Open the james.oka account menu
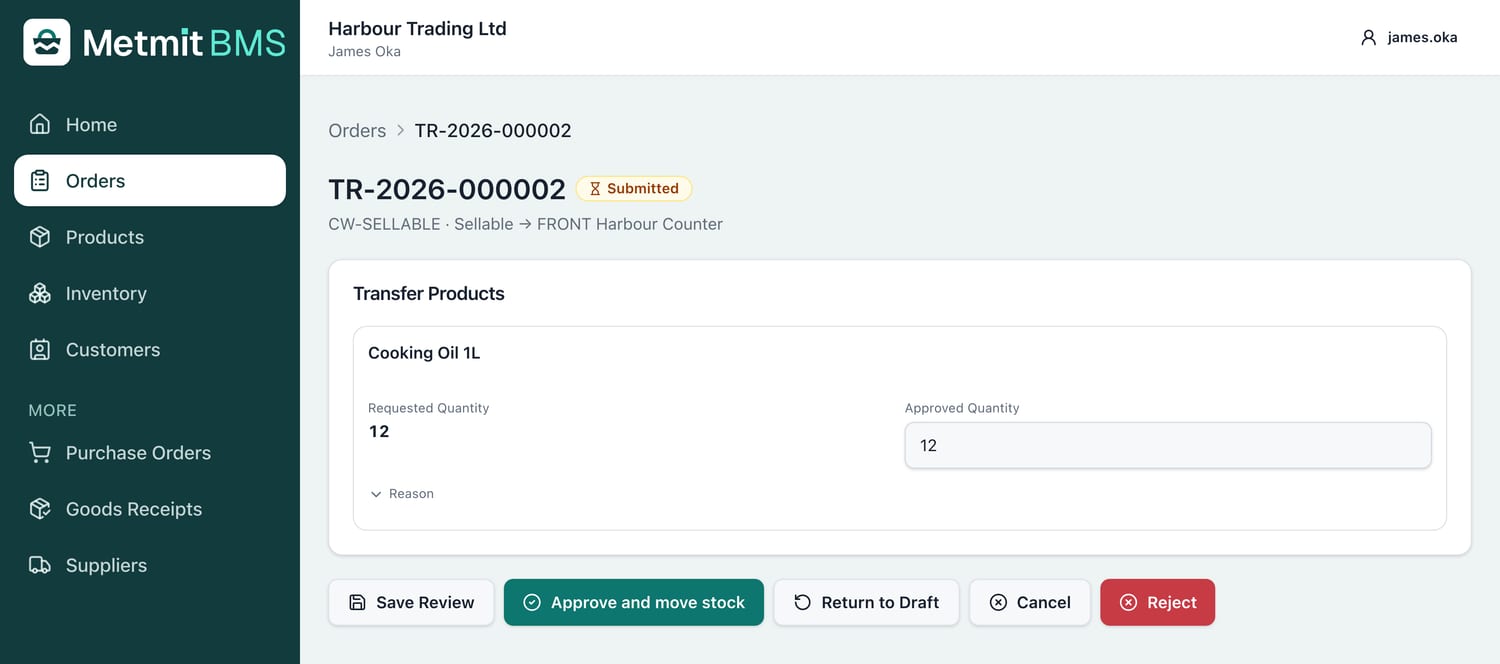Image resolution: width=1500 pixels, height=664 pixels. click(x=1408, y=37)
